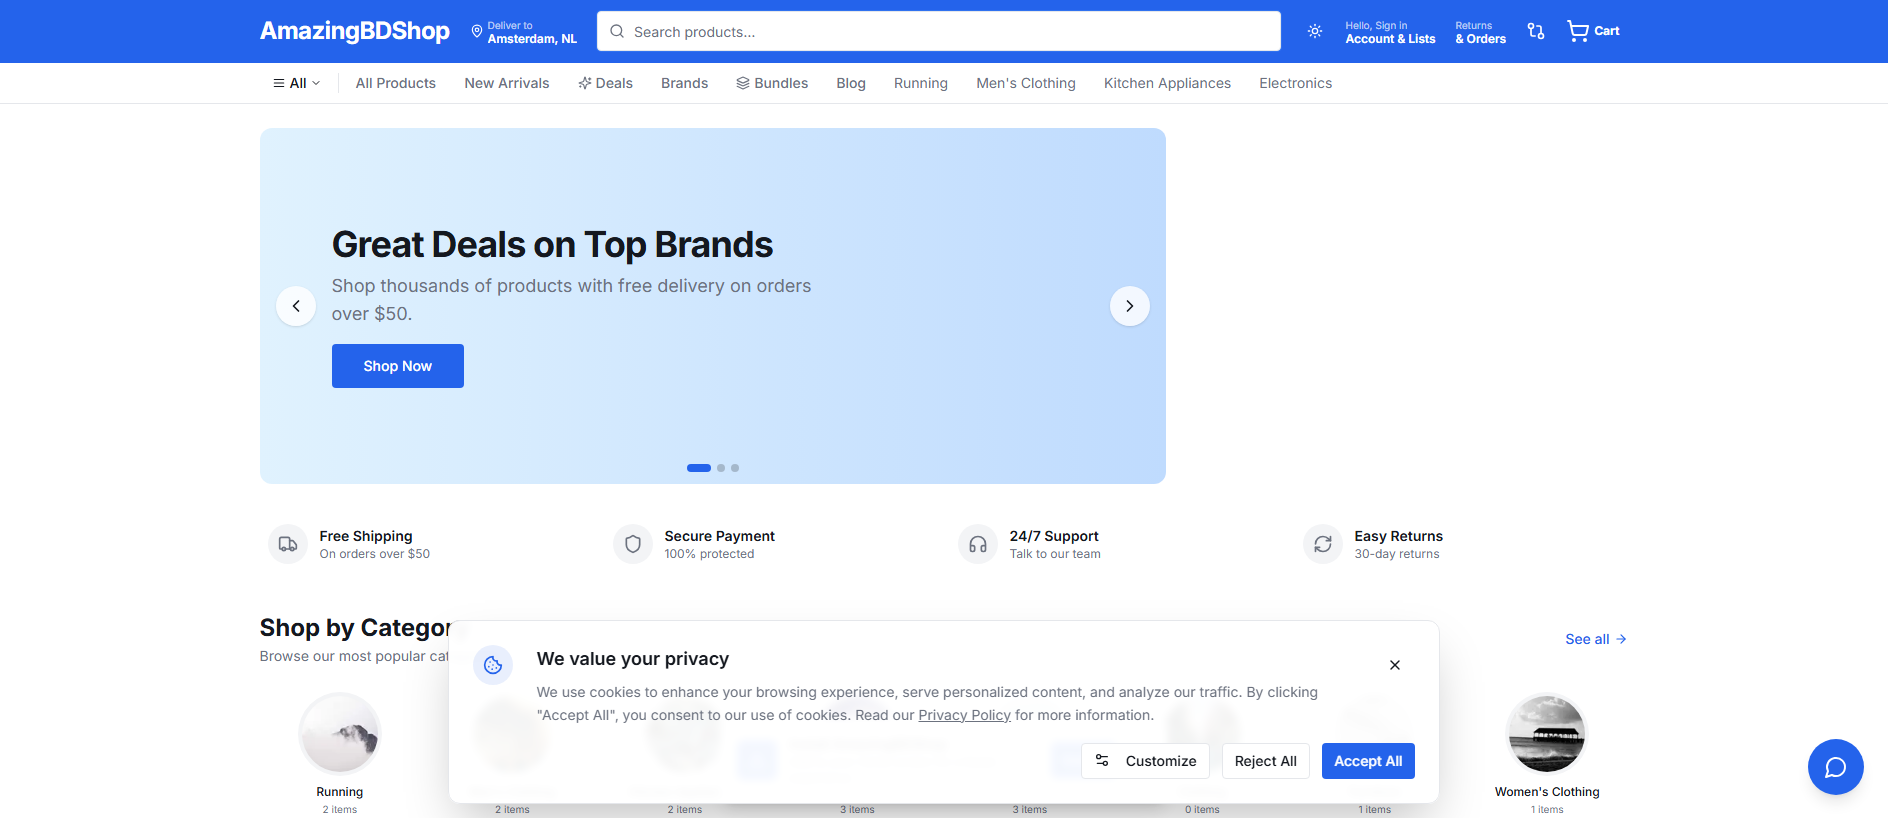The width and height of the screenshot is (1888, 818).
Task: Click the 24/7 Support headphones icon
Action: click(978, 544)
